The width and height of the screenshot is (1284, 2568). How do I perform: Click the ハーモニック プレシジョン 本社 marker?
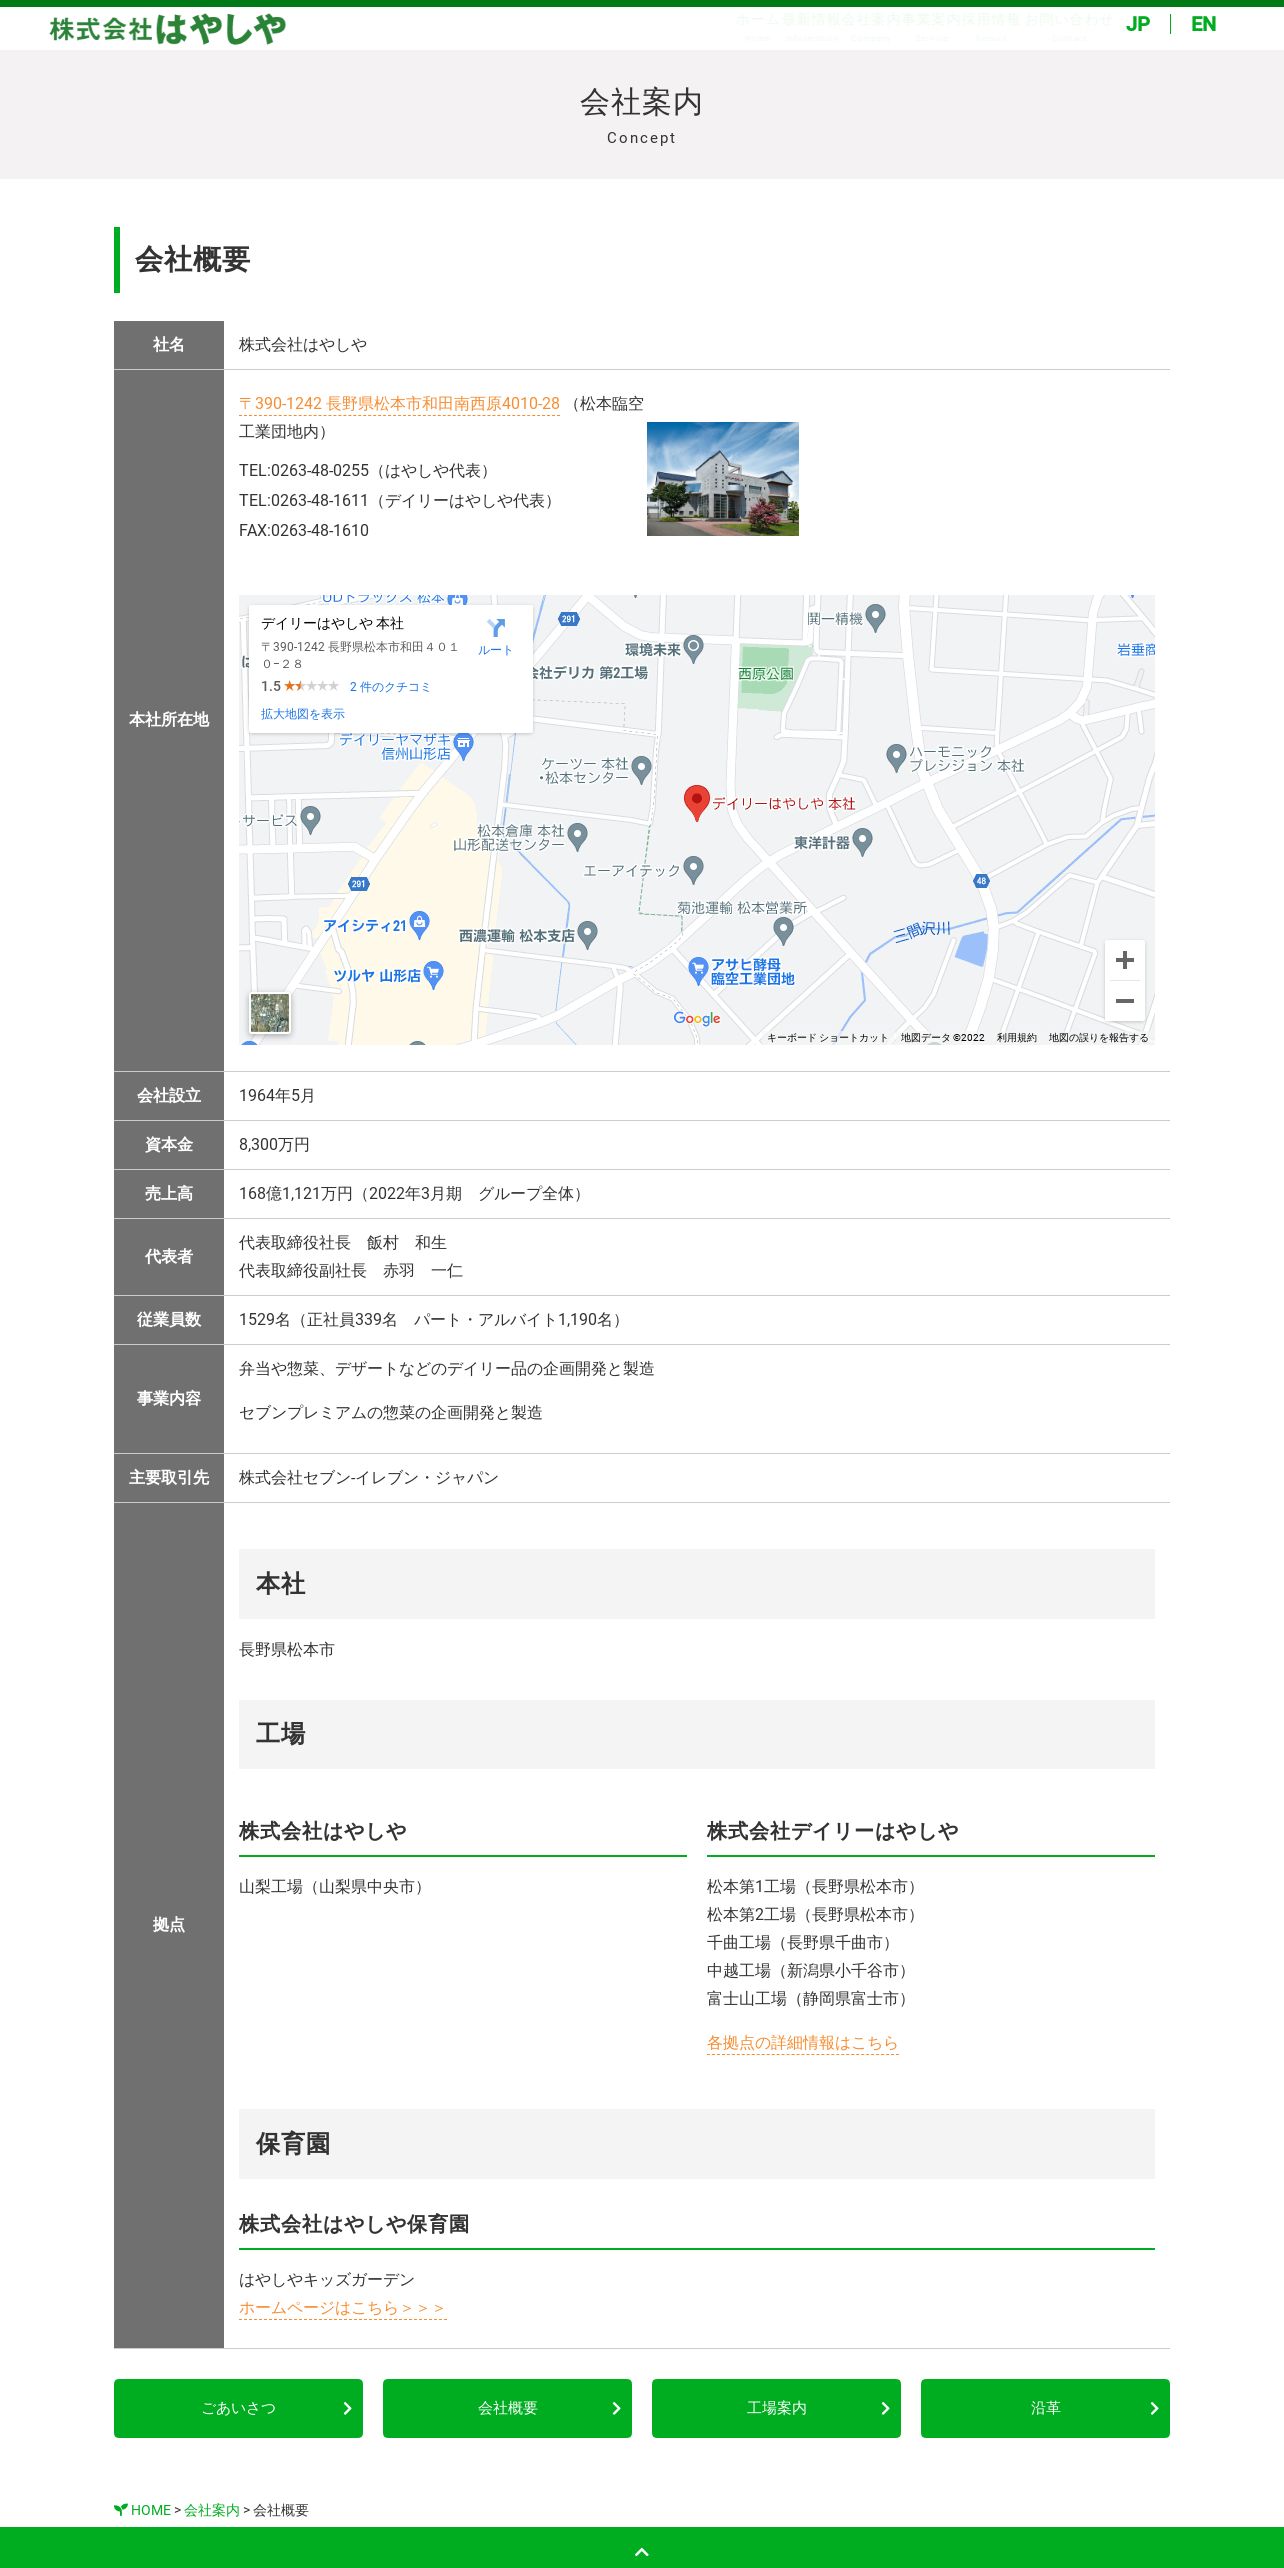coord(896,757)
